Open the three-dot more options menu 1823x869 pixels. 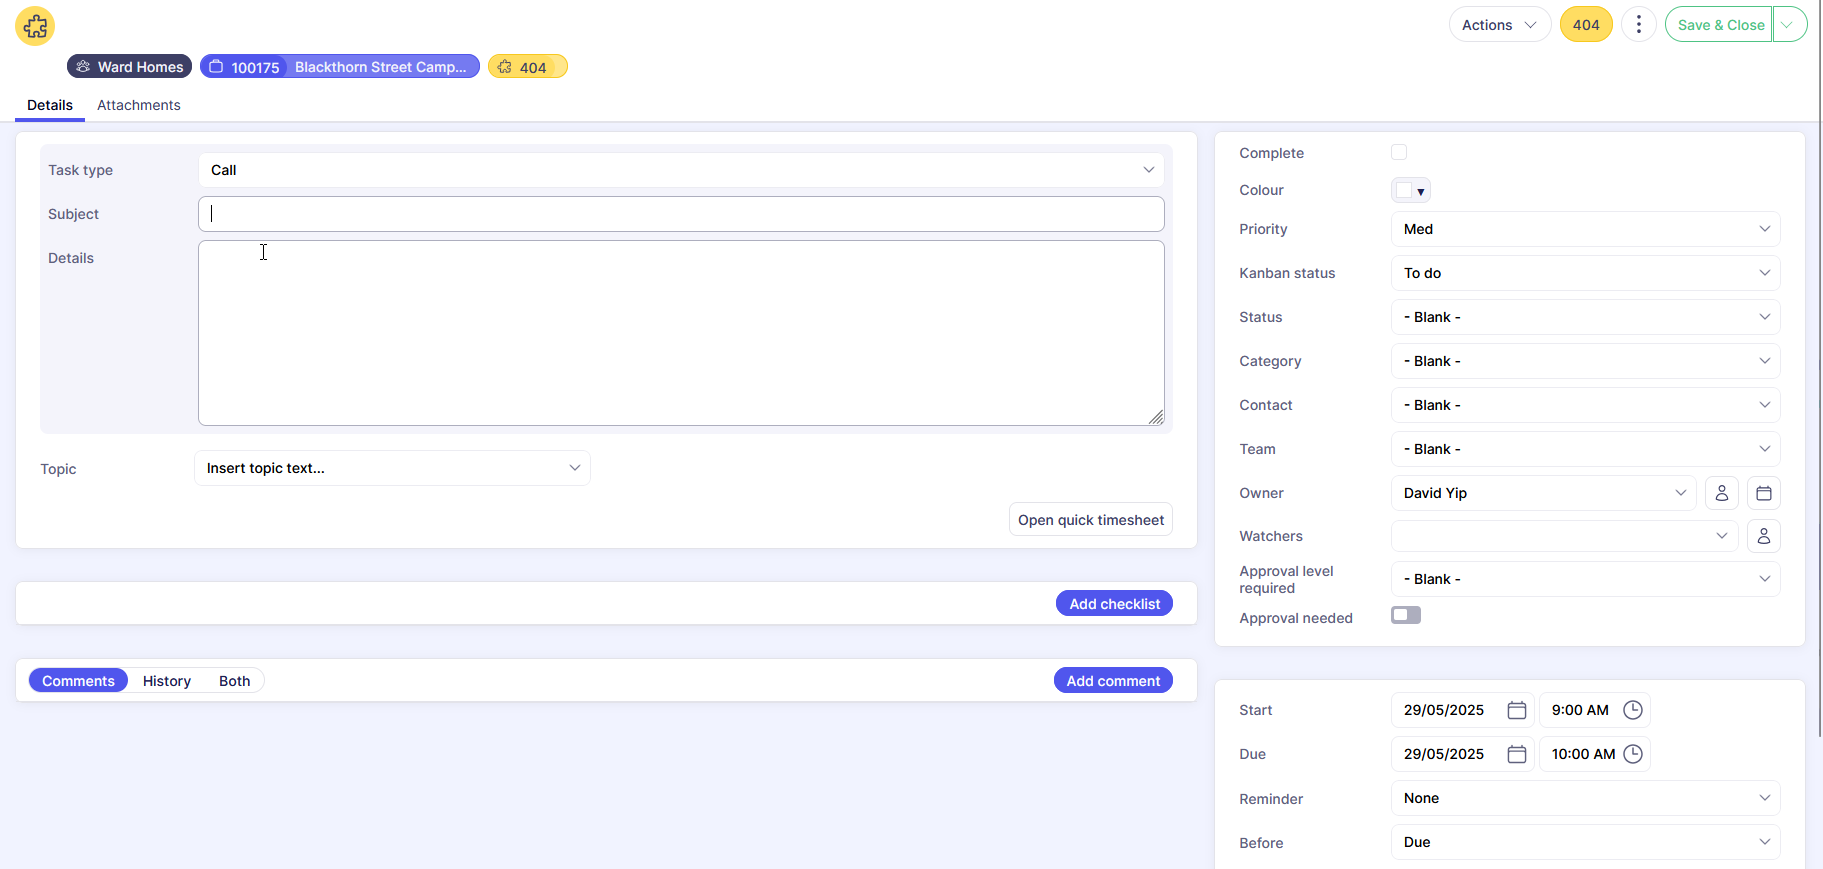click(1638, 25)
